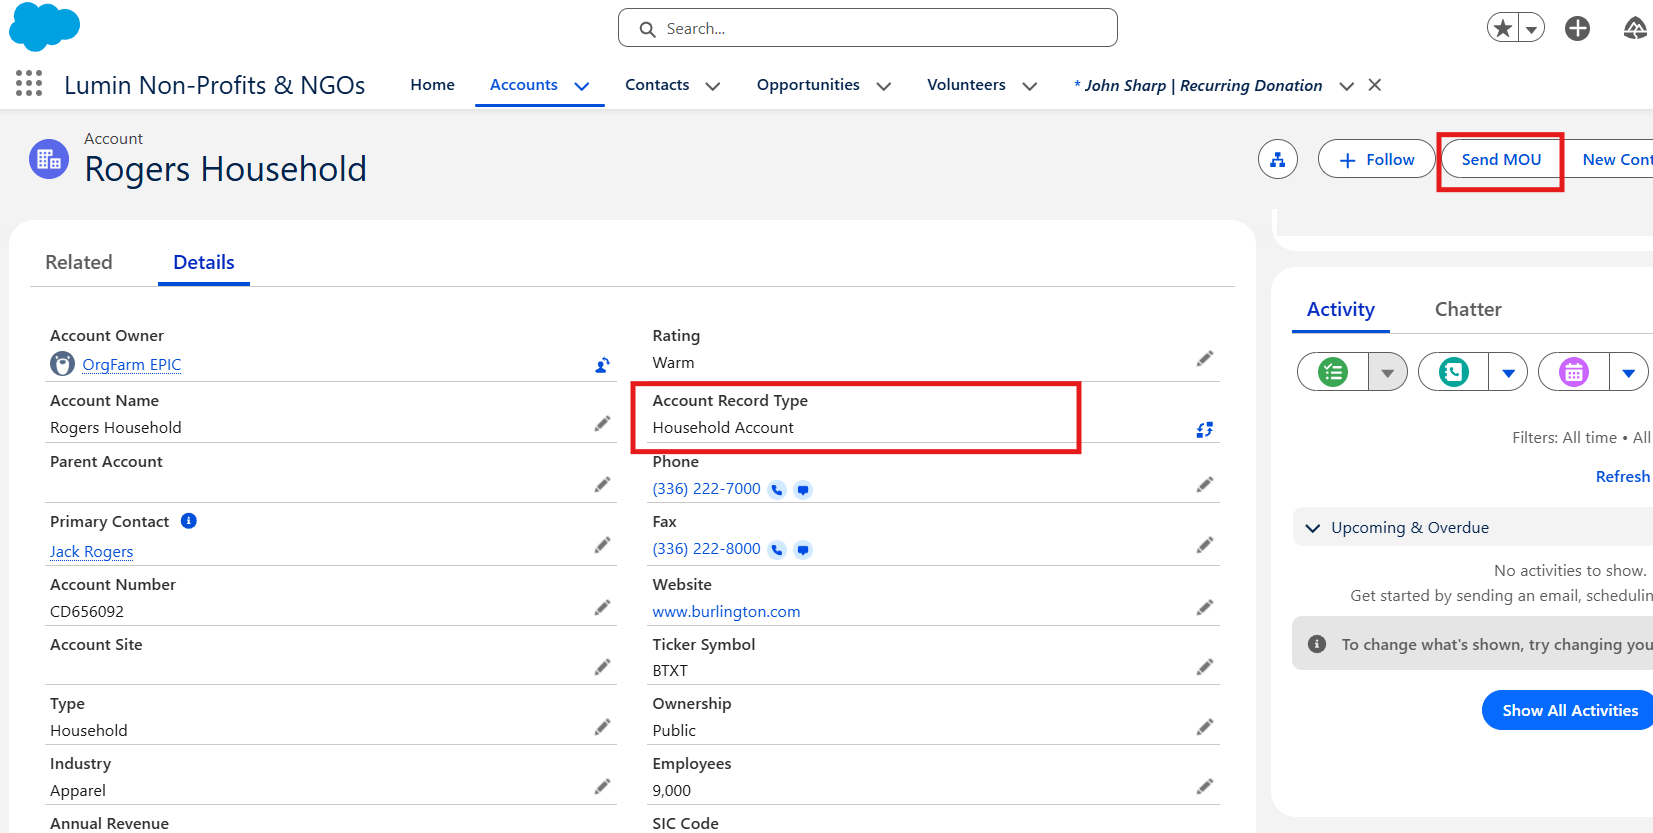Screen dimensions: 1653x833
Task: Click the message icon beside Phone number
Action: 803,490
